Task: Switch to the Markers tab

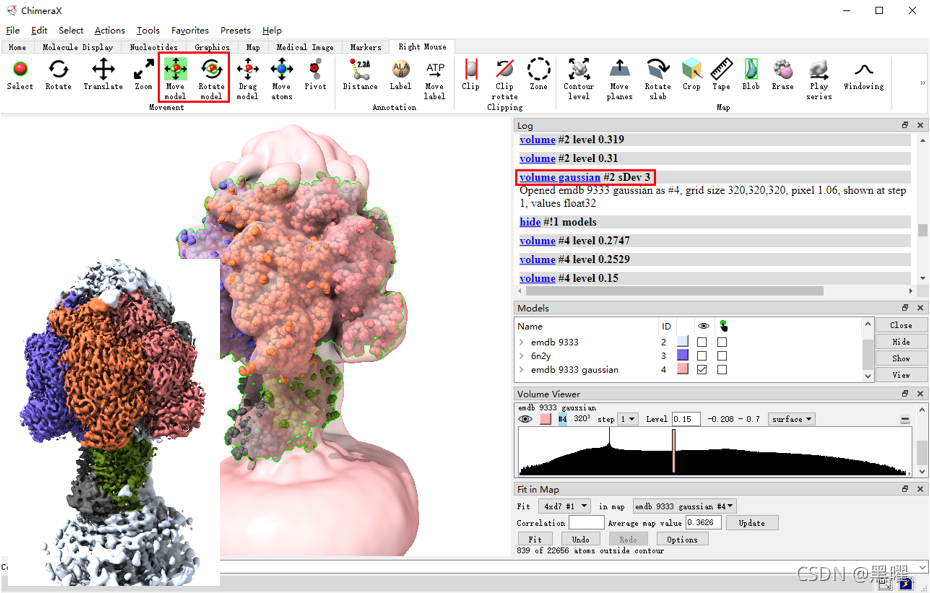Action: pos(365,47)
